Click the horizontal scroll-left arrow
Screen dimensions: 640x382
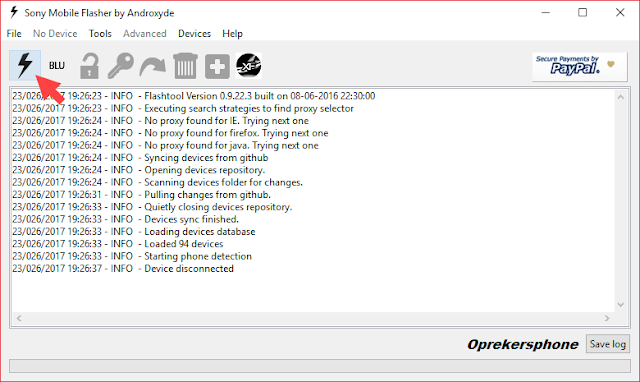[19, 318]
